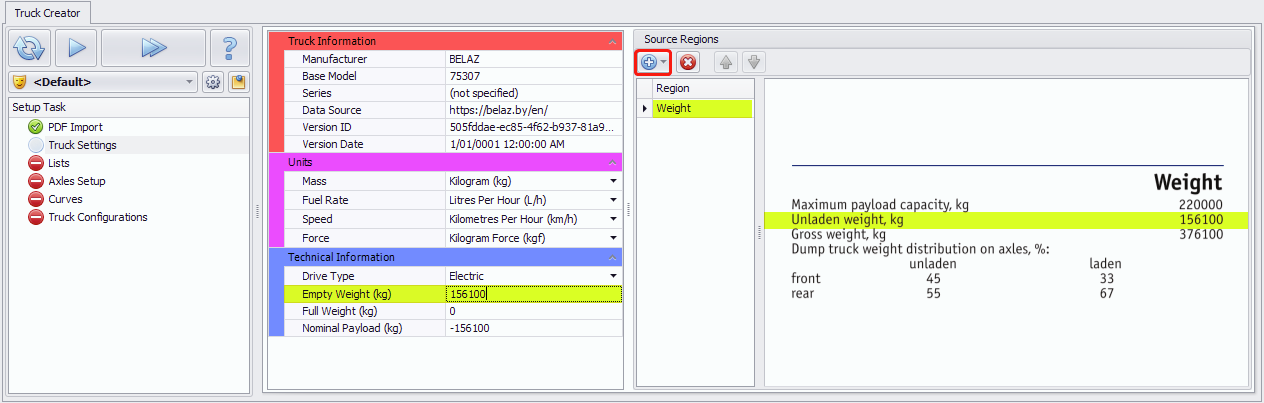This screenshot has height=403, width=1264.
Task: Open the settings gear next to Default
Action: tap(212, 82)
